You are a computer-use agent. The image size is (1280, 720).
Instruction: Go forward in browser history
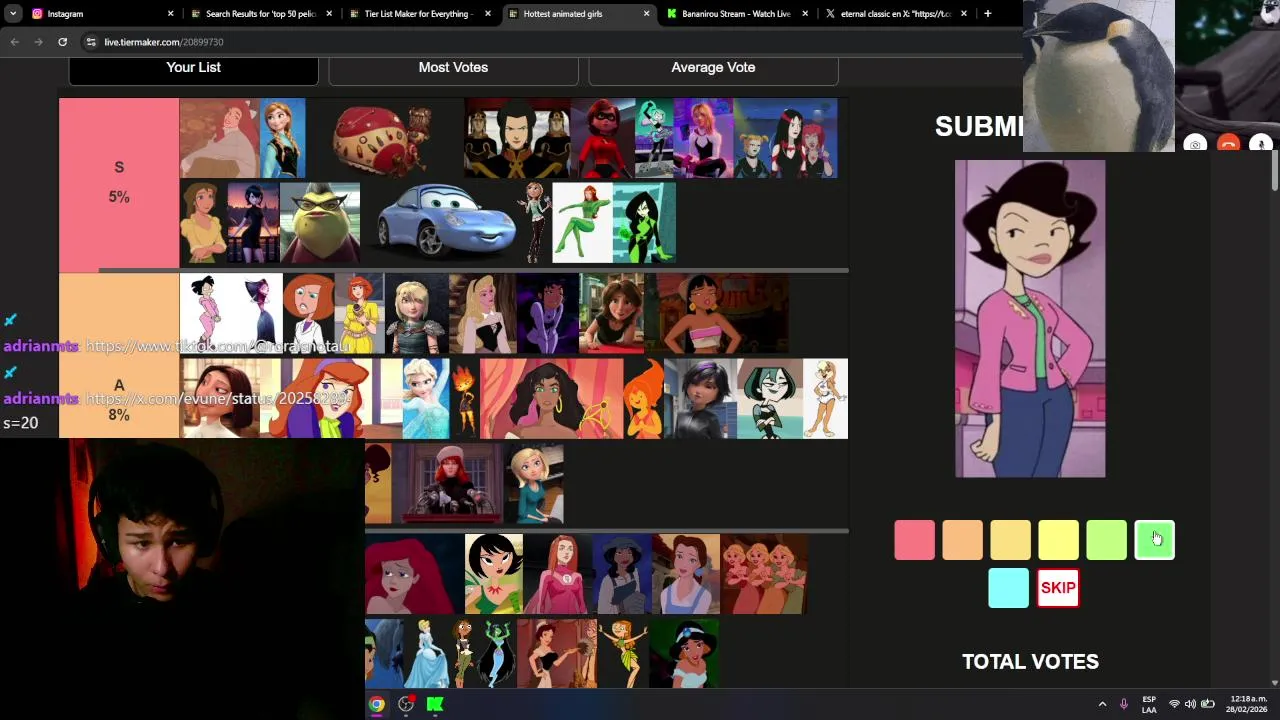coord(38,42)
